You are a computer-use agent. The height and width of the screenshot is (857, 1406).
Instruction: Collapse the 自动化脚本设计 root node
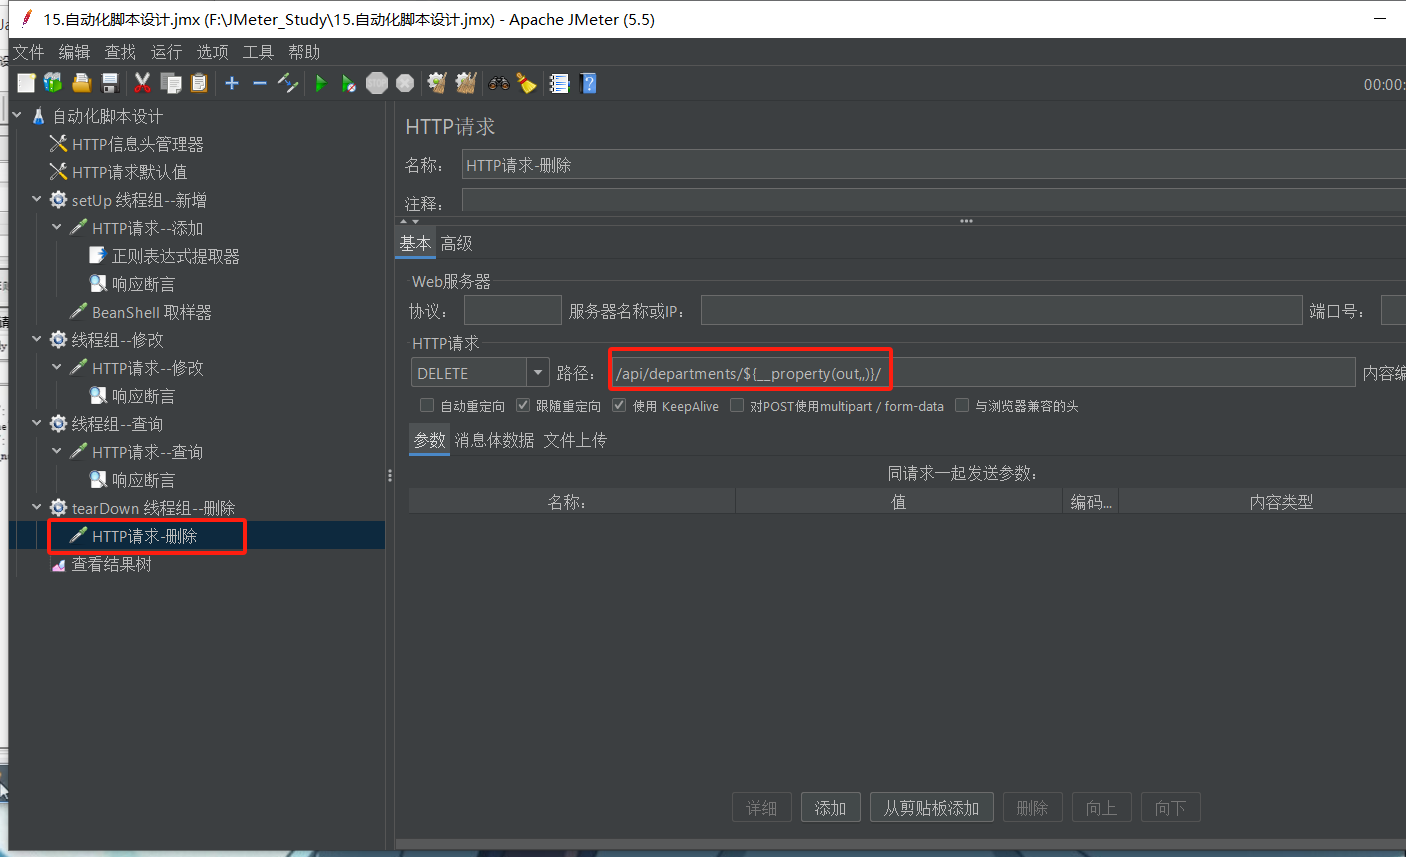tap(17, 116)
